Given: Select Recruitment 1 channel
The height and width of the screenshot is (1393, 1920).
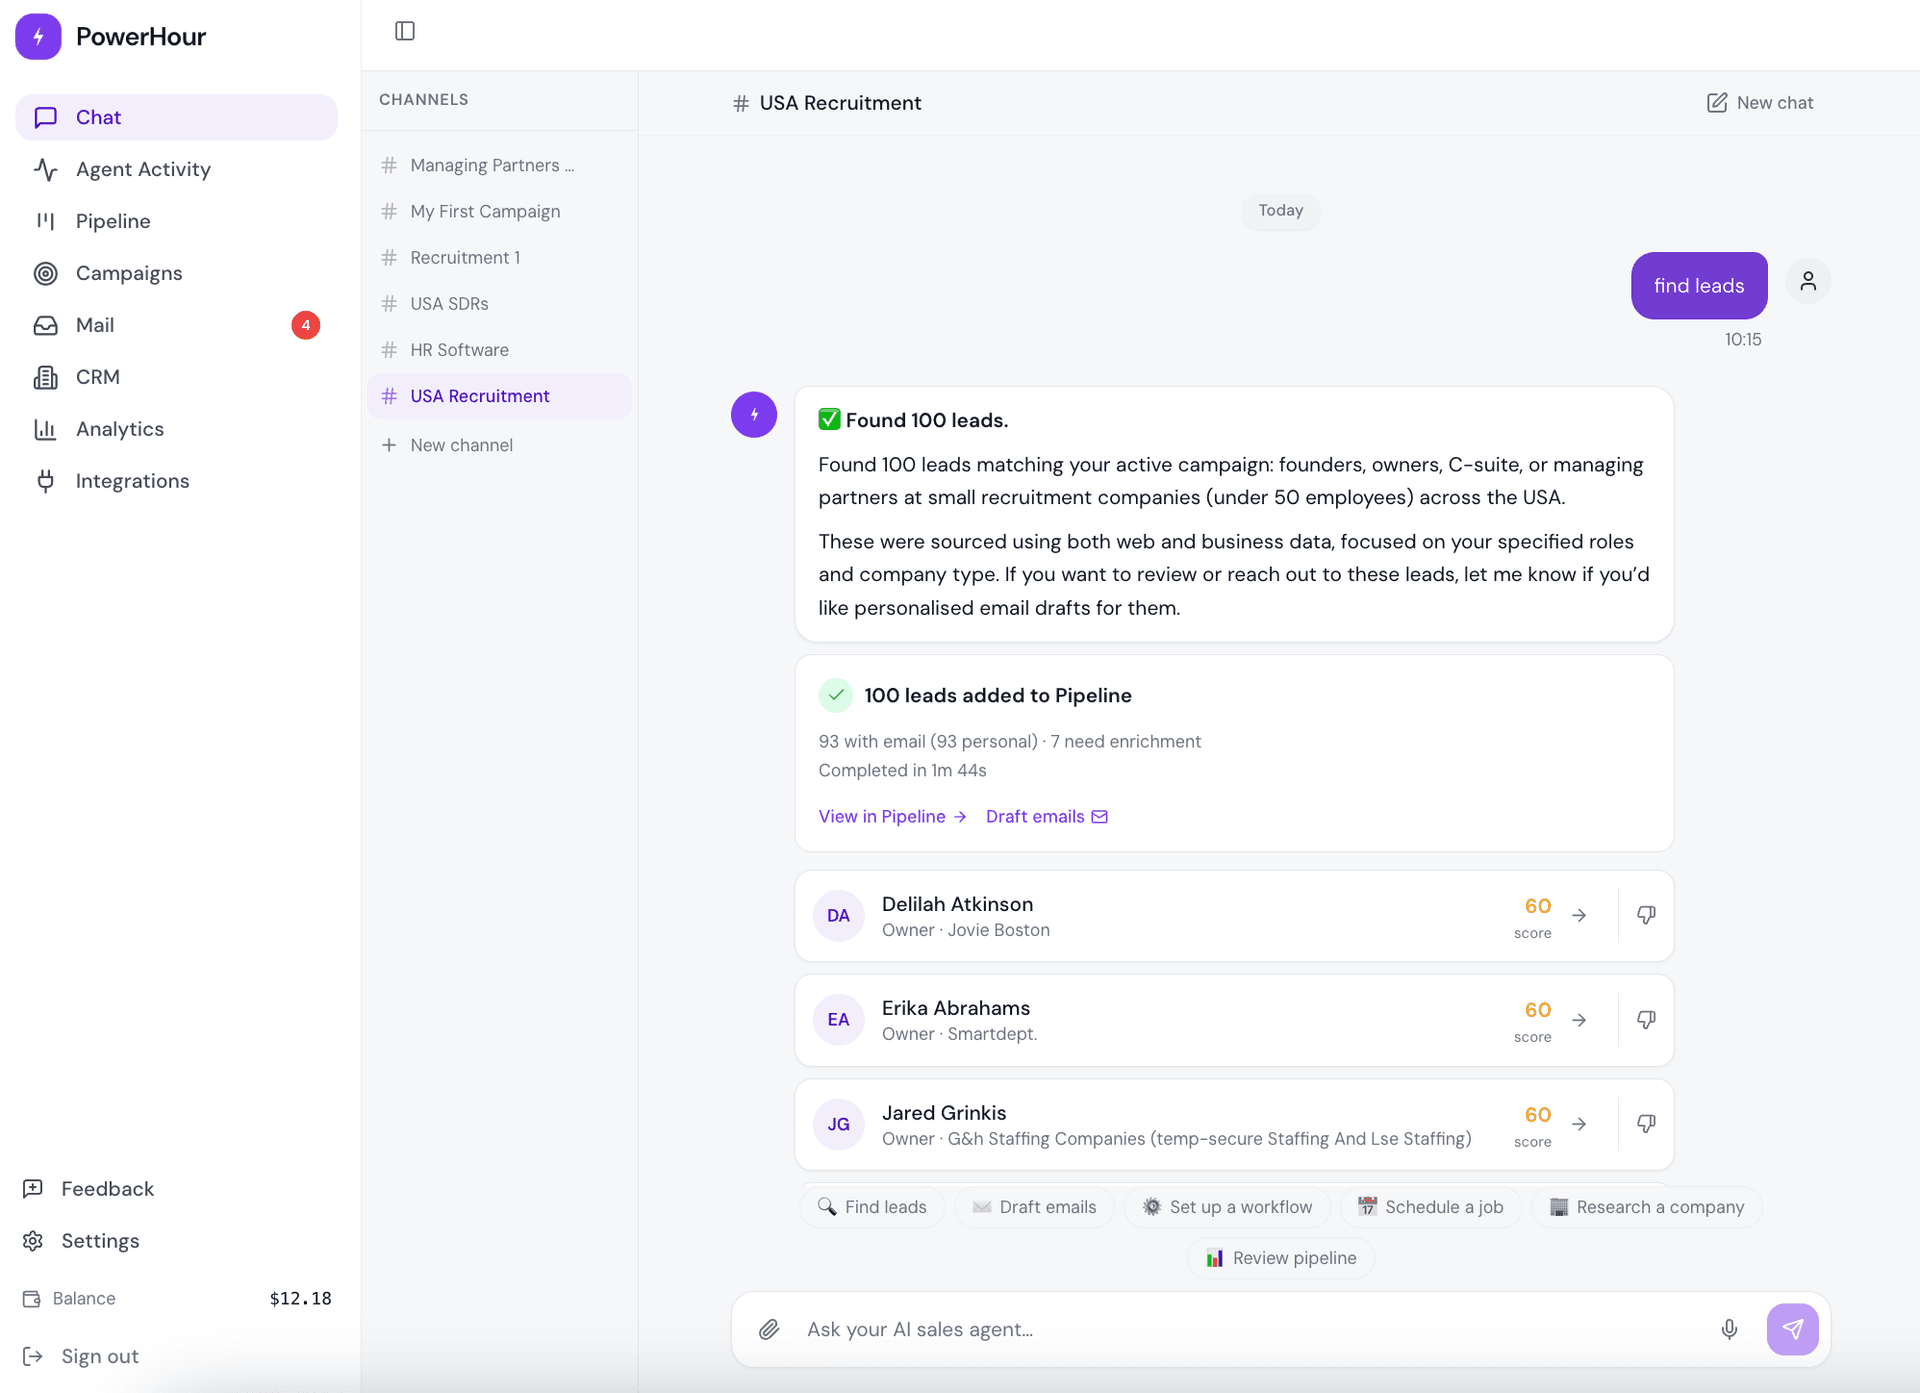Looking at the screenshot, I should pyautogui.click(x=499, y=257).
